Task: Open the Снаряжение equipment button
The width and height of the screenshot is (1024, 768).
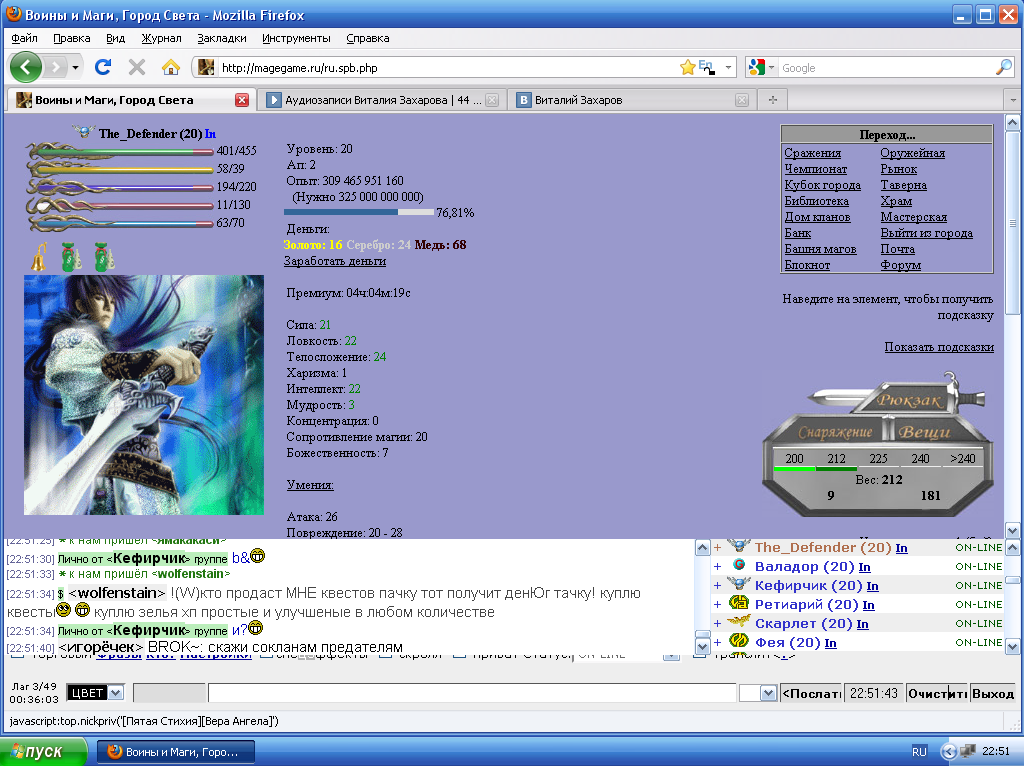Action: pos(835,432)
